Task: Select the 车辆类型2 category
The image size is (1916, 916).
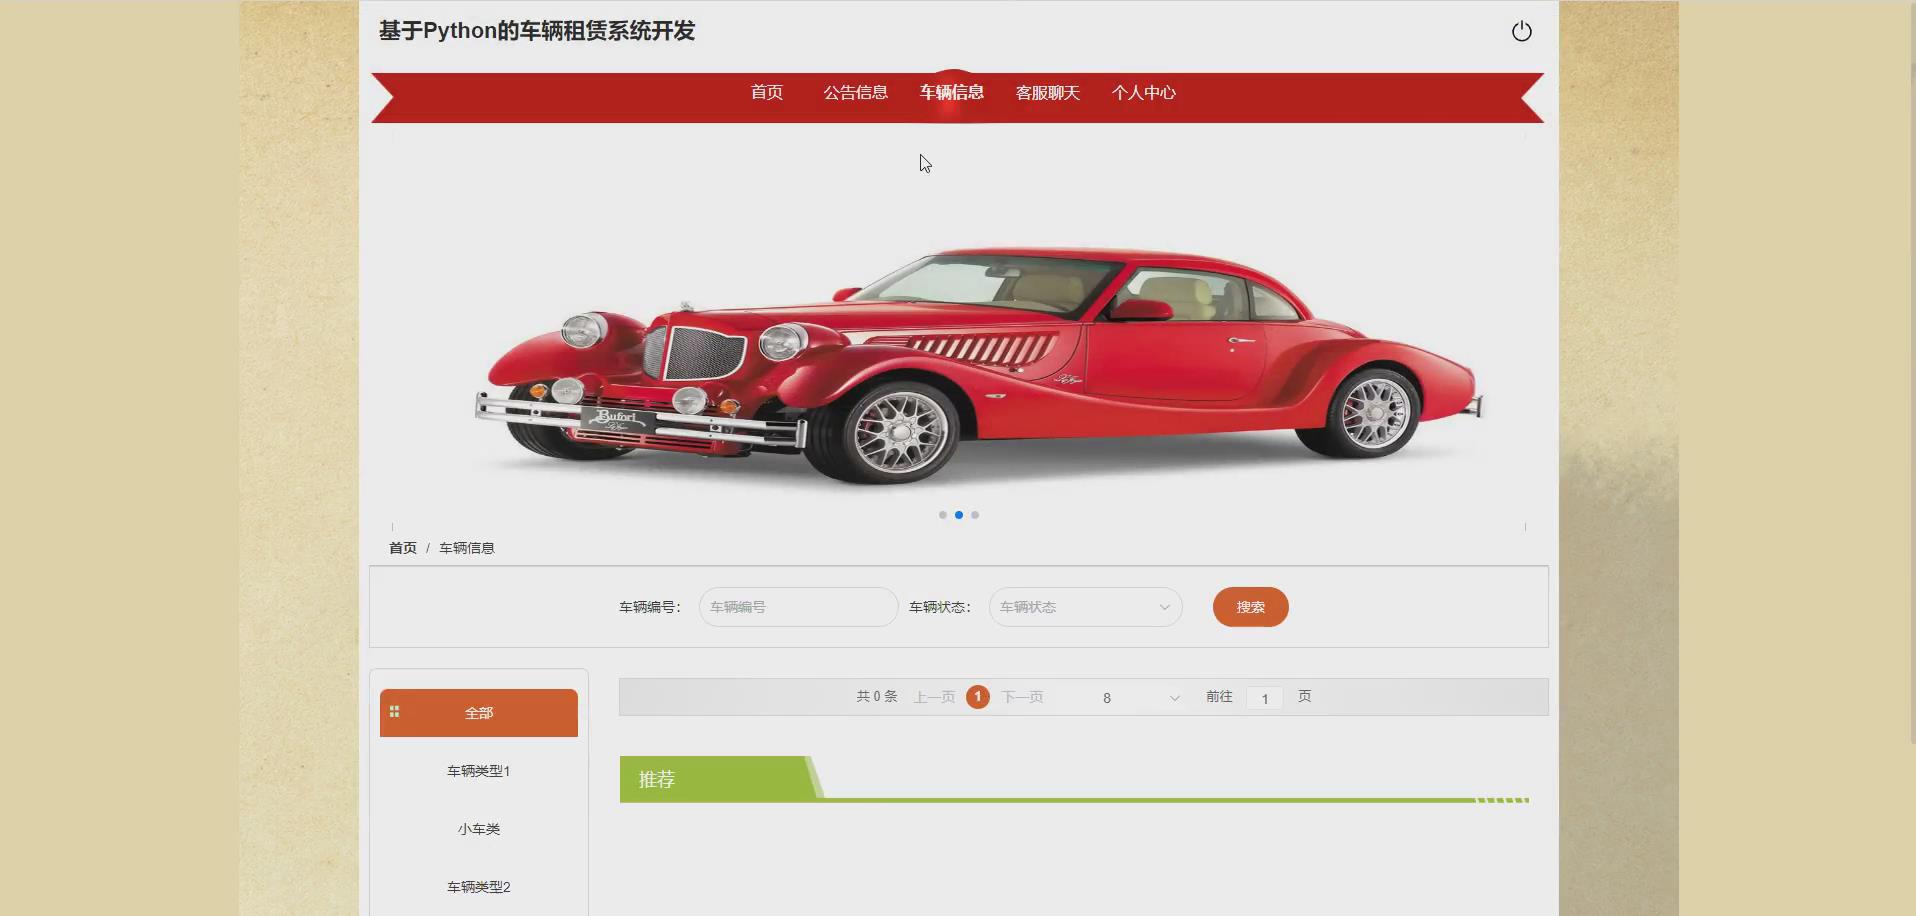Action: [x=479, y=887]
